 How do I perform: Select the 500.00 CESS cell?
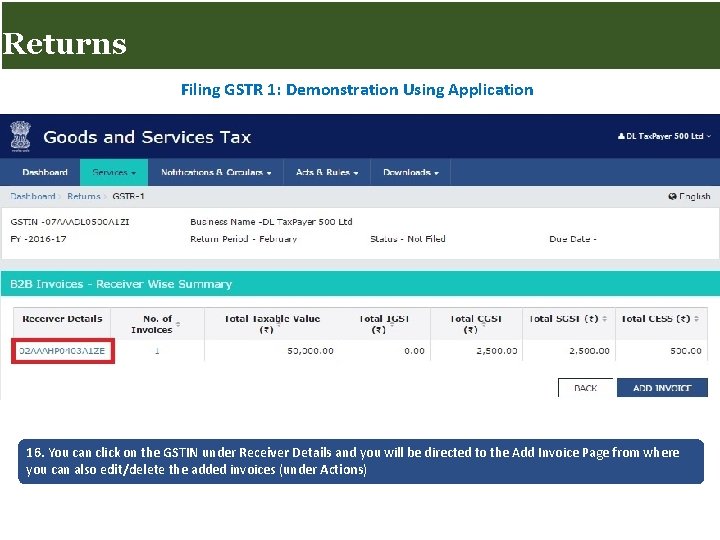(686, 351)
